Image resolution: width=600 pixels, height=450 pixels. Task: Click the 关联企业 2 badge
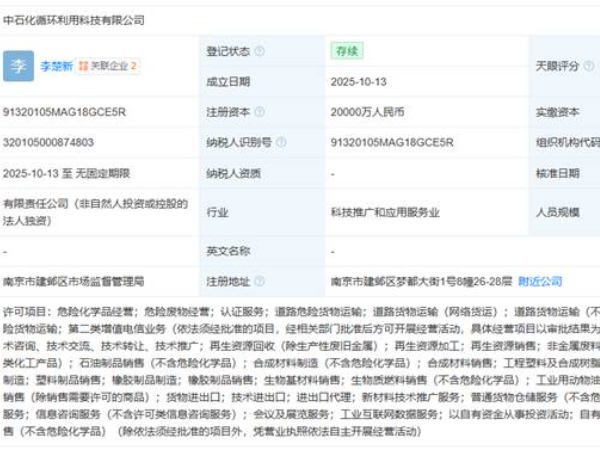107,66
